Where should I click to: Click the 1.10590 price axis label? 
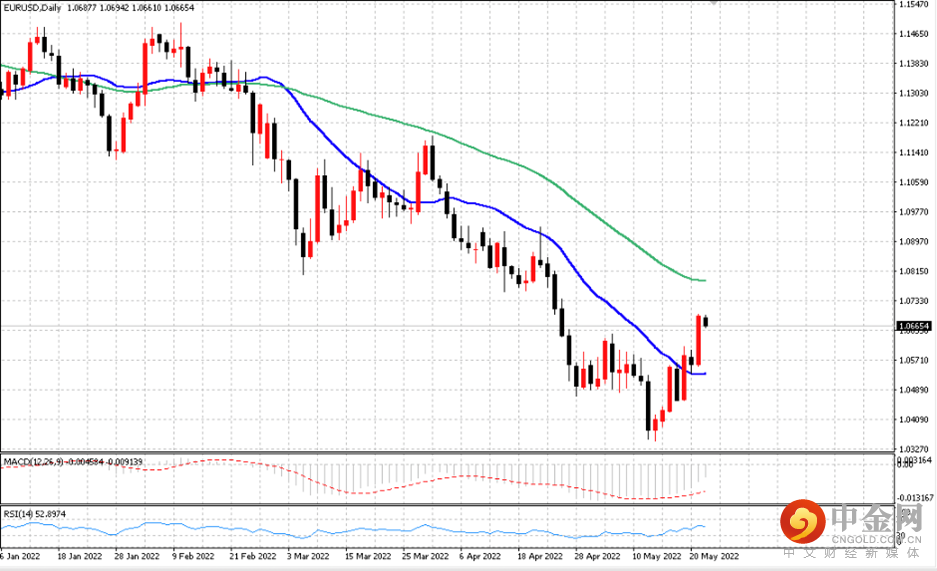914,182
